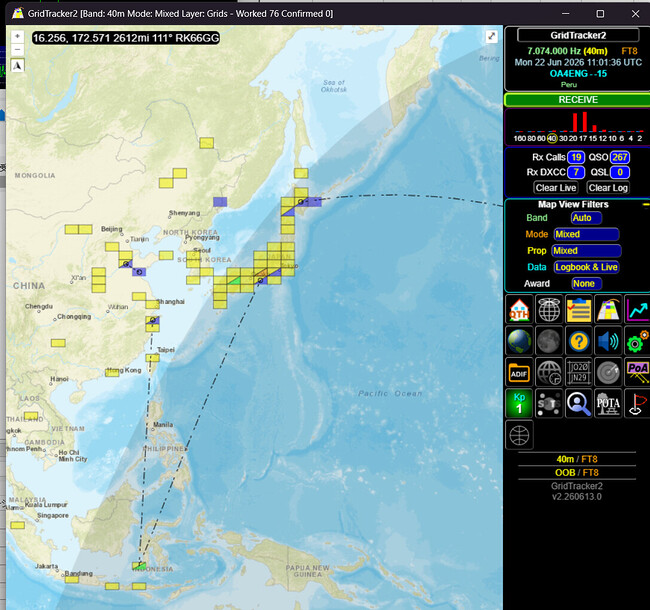650x610 pixels.
Task: Click the green Kp 1 index tile
Action: [519, 403]
